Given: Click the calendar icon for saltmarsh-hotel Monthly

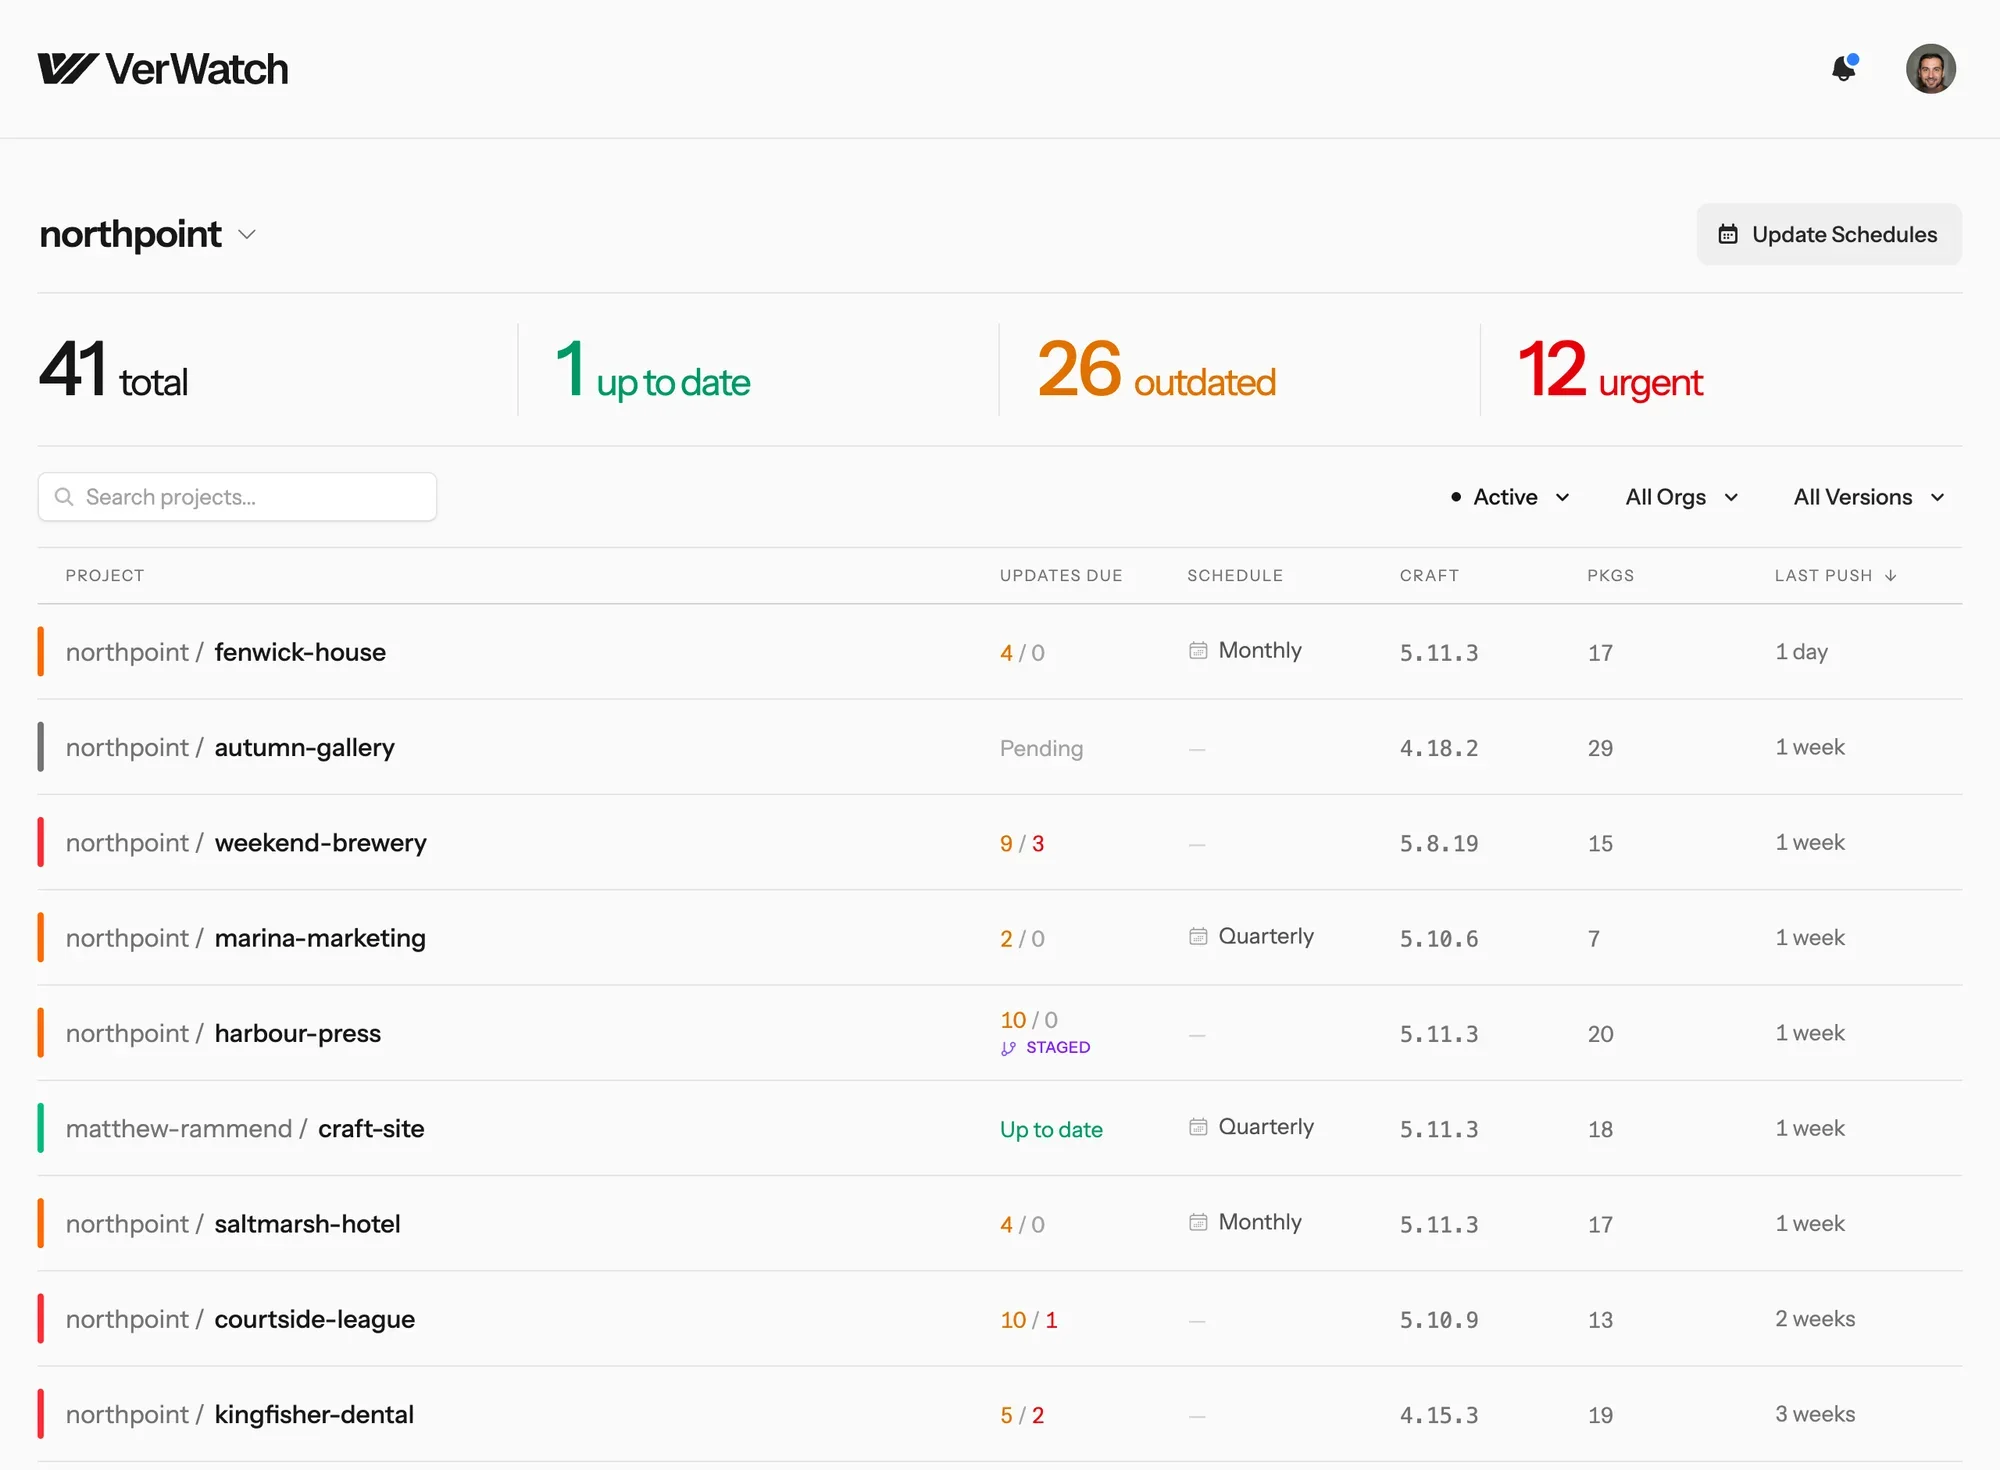Looking at the screenshot, I should 1197,1222.
